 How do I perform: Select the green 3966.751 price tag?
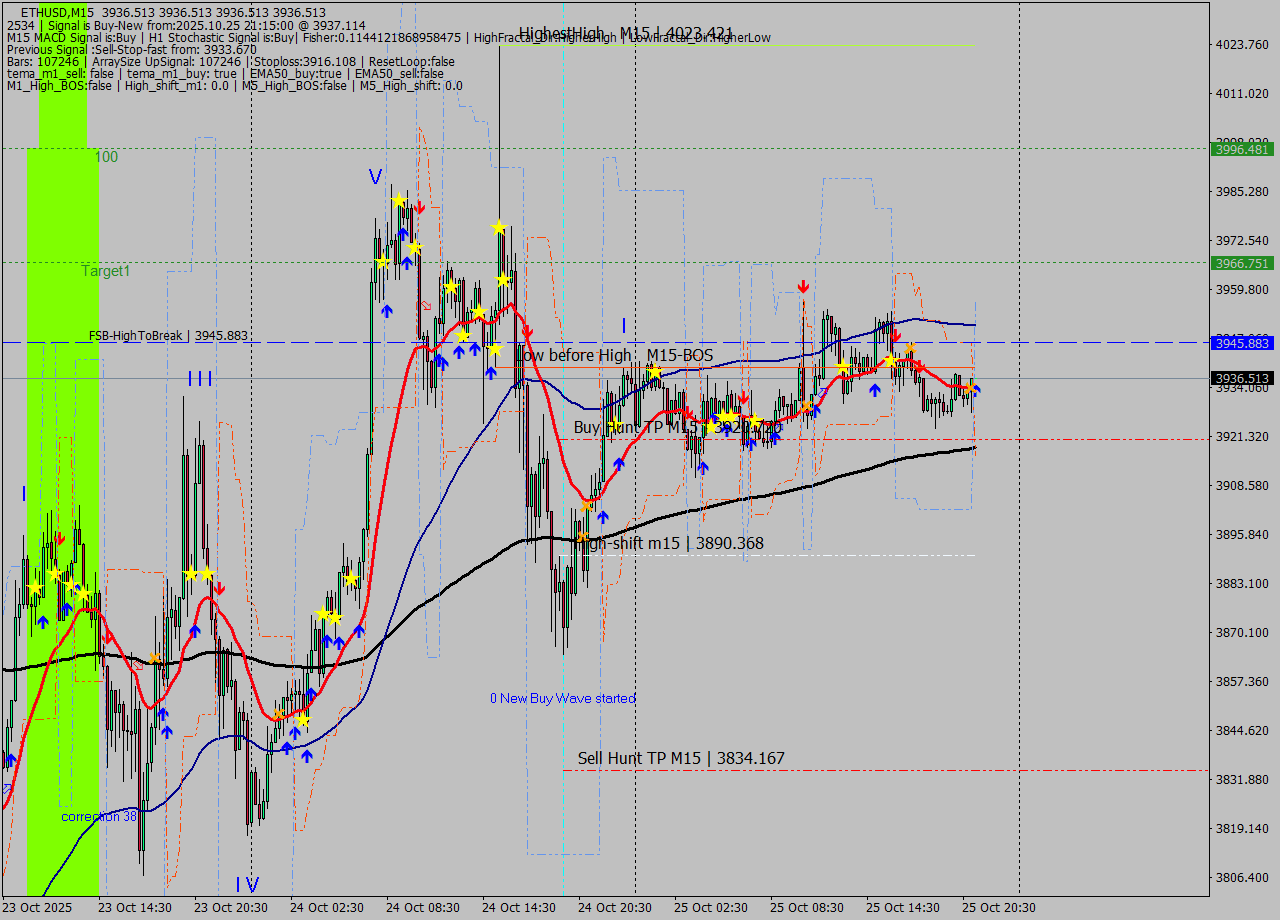click(x=1241, y=263)
